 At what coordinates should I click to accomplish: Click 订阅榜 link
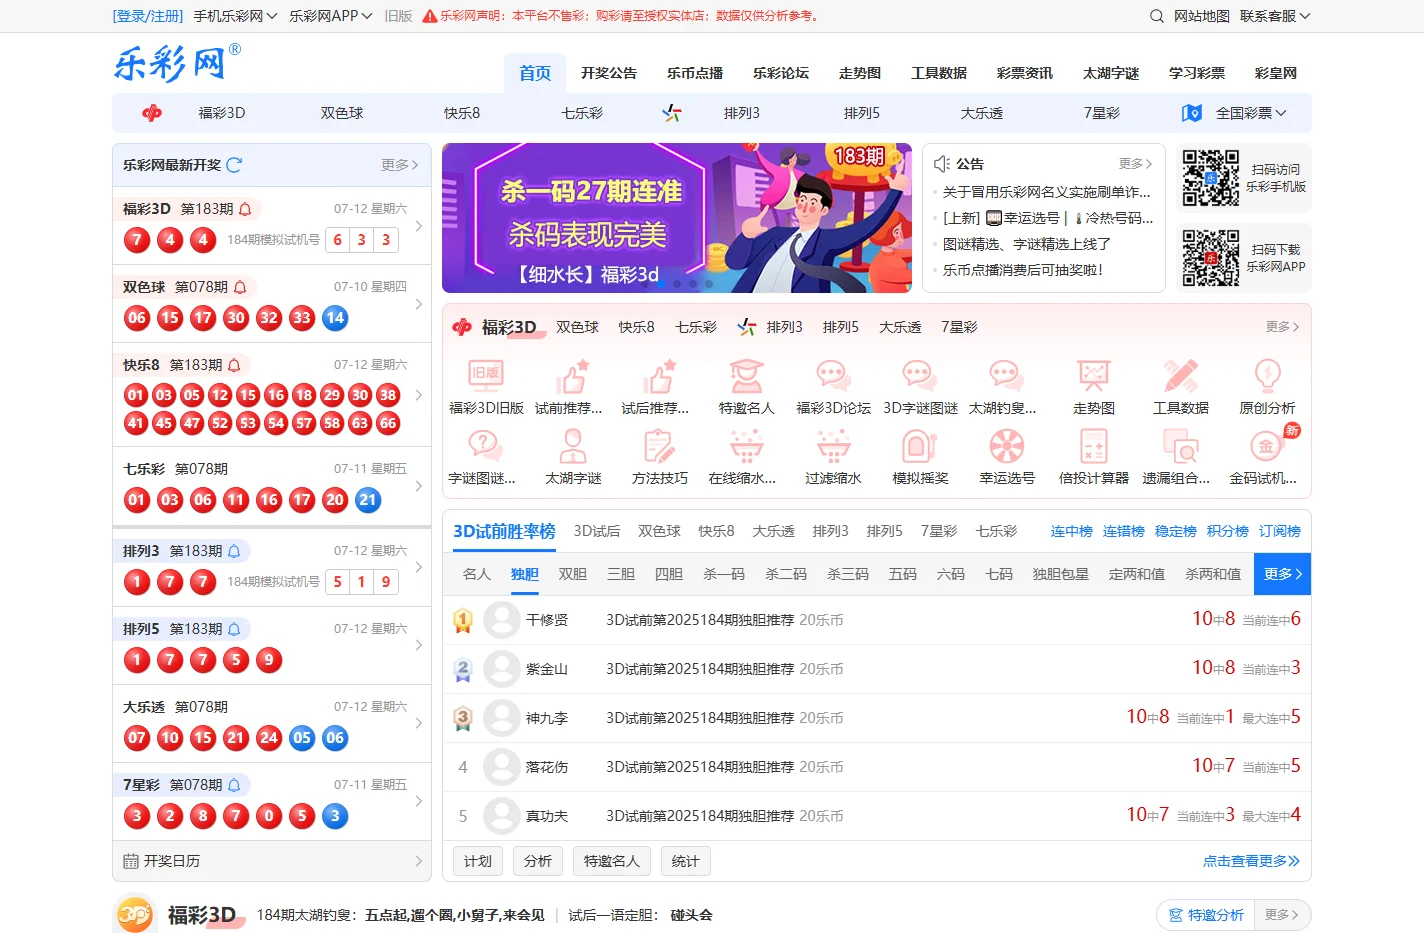(x=1280, y=531)
